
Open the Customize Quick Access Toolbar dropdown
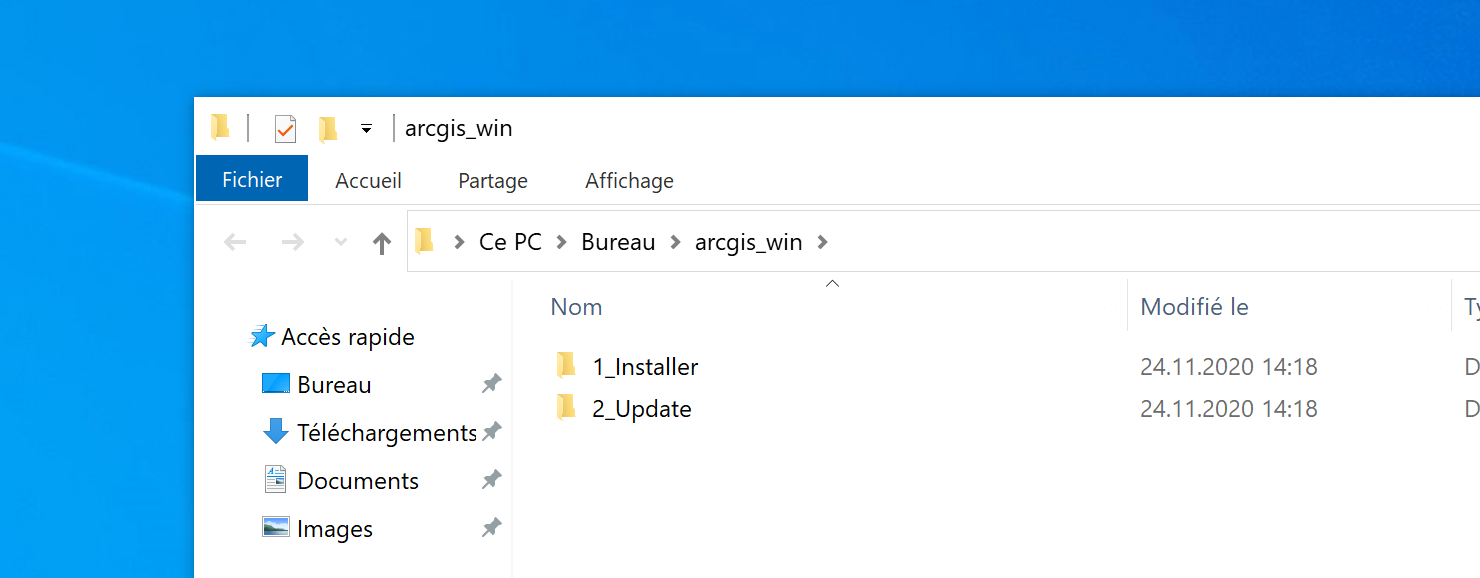[x=366, y=129]
